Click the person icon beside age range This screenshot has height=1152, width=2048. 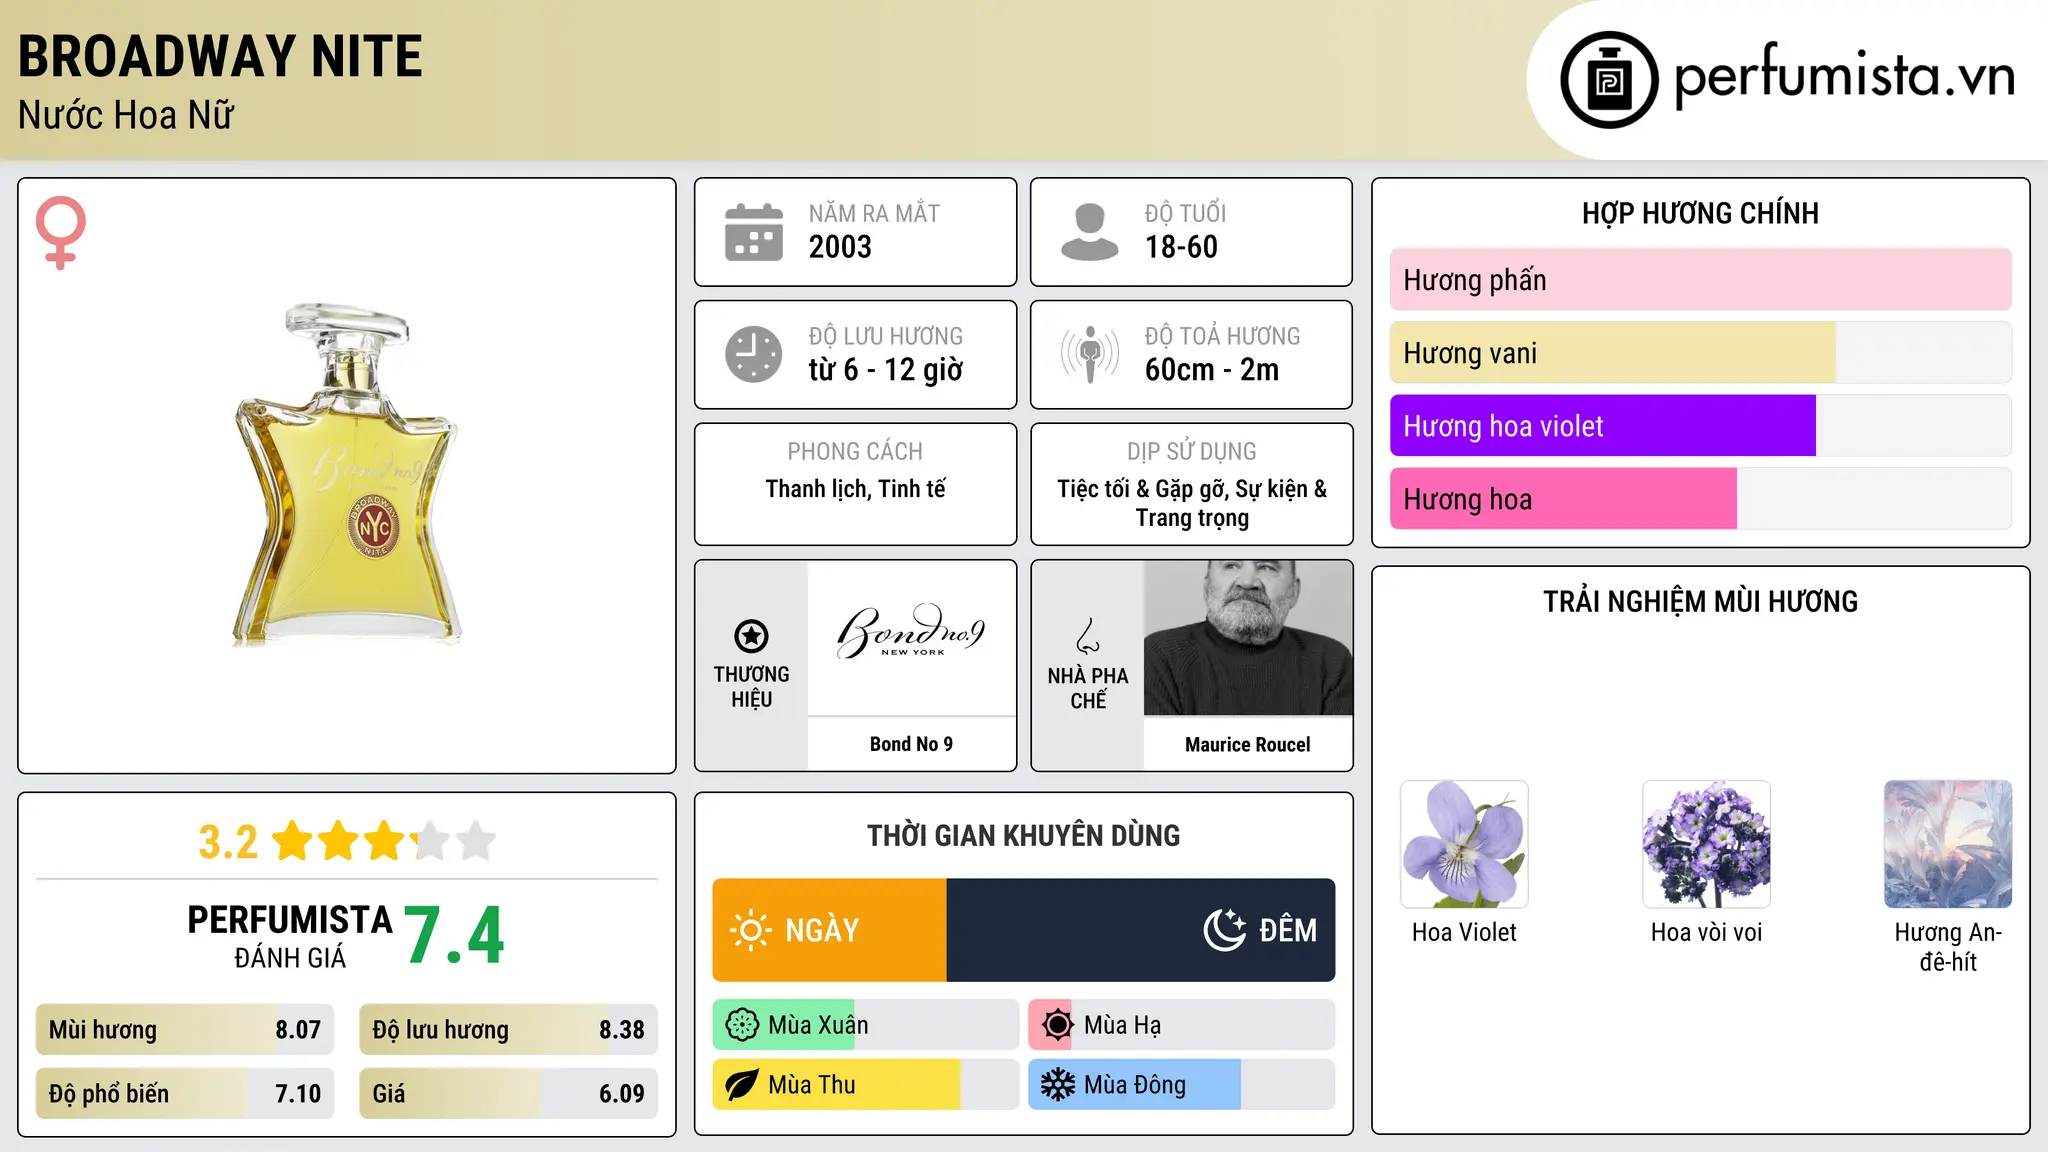coord(1090,232)
